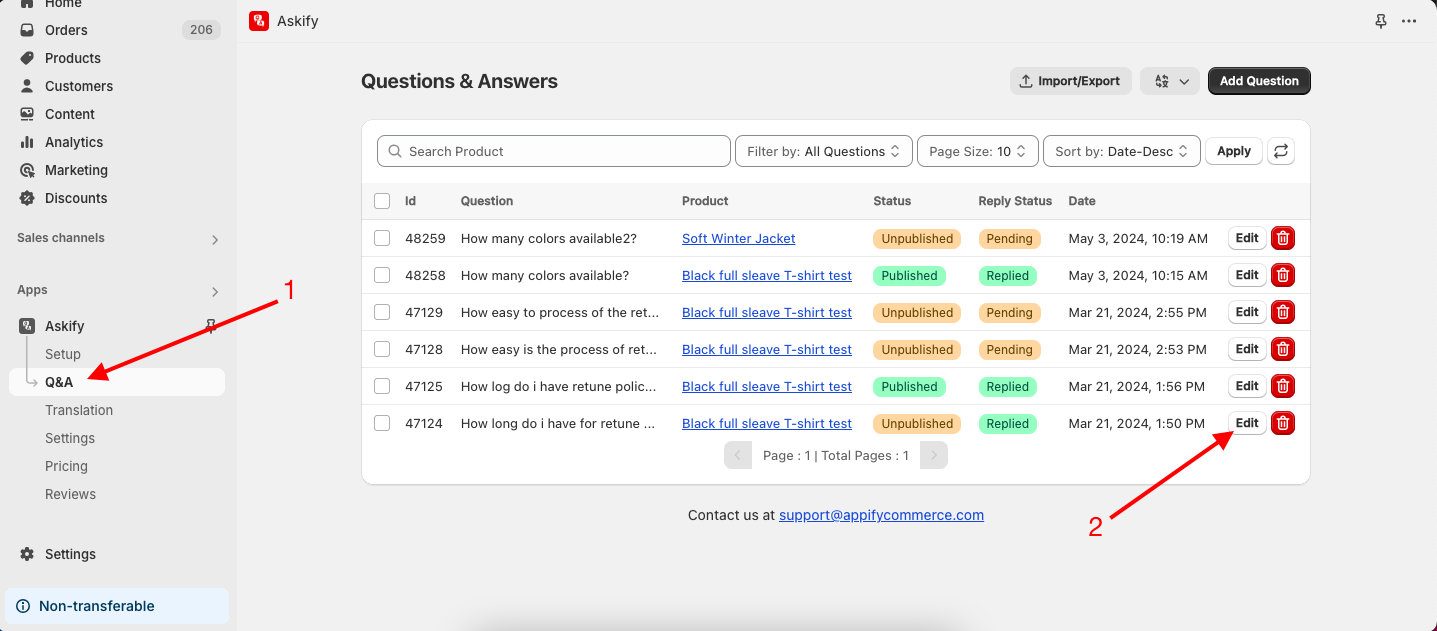Open the Page Size 10 dropdown
1437x631 pixels.
pyautogui.click(x=978, y=151)
